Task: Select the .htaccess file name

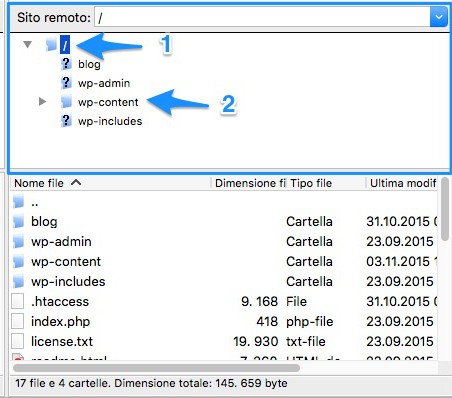Action: pos(60,302)
